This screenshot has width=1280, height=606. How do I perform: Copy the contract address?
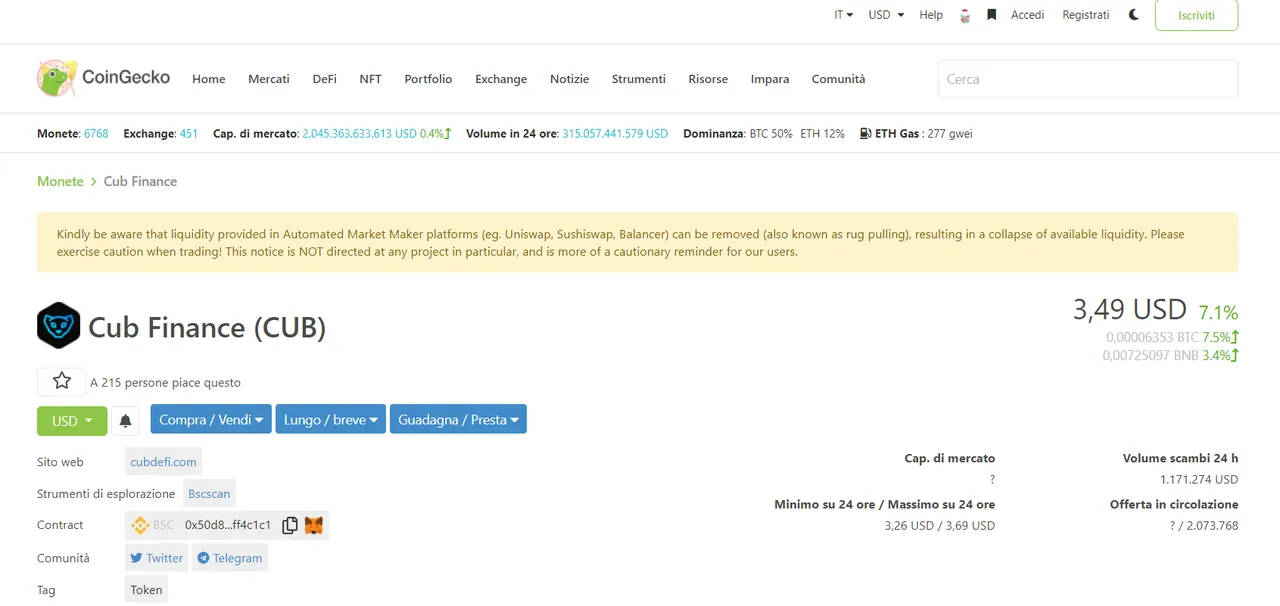290,525
